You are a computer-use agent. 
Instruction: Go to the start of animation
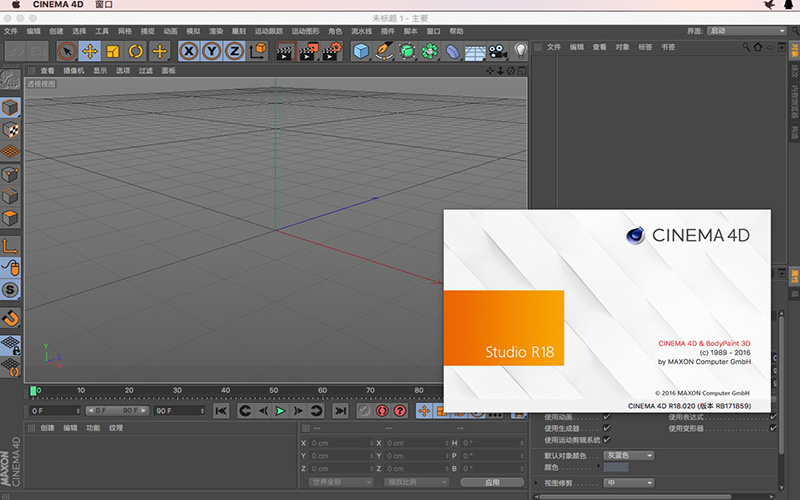pos(221,411)
